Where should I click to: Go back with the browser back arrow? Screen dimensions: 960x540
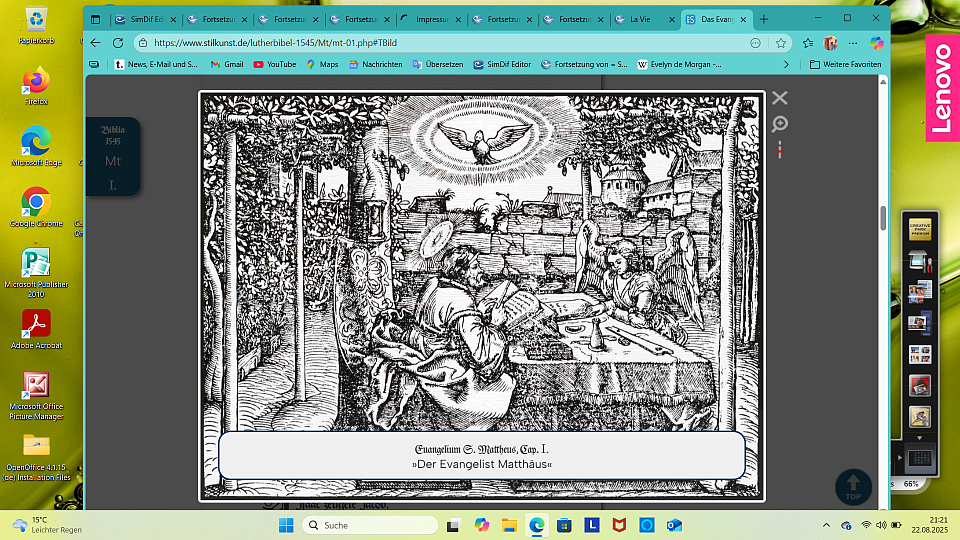click(x=96, y=43)
